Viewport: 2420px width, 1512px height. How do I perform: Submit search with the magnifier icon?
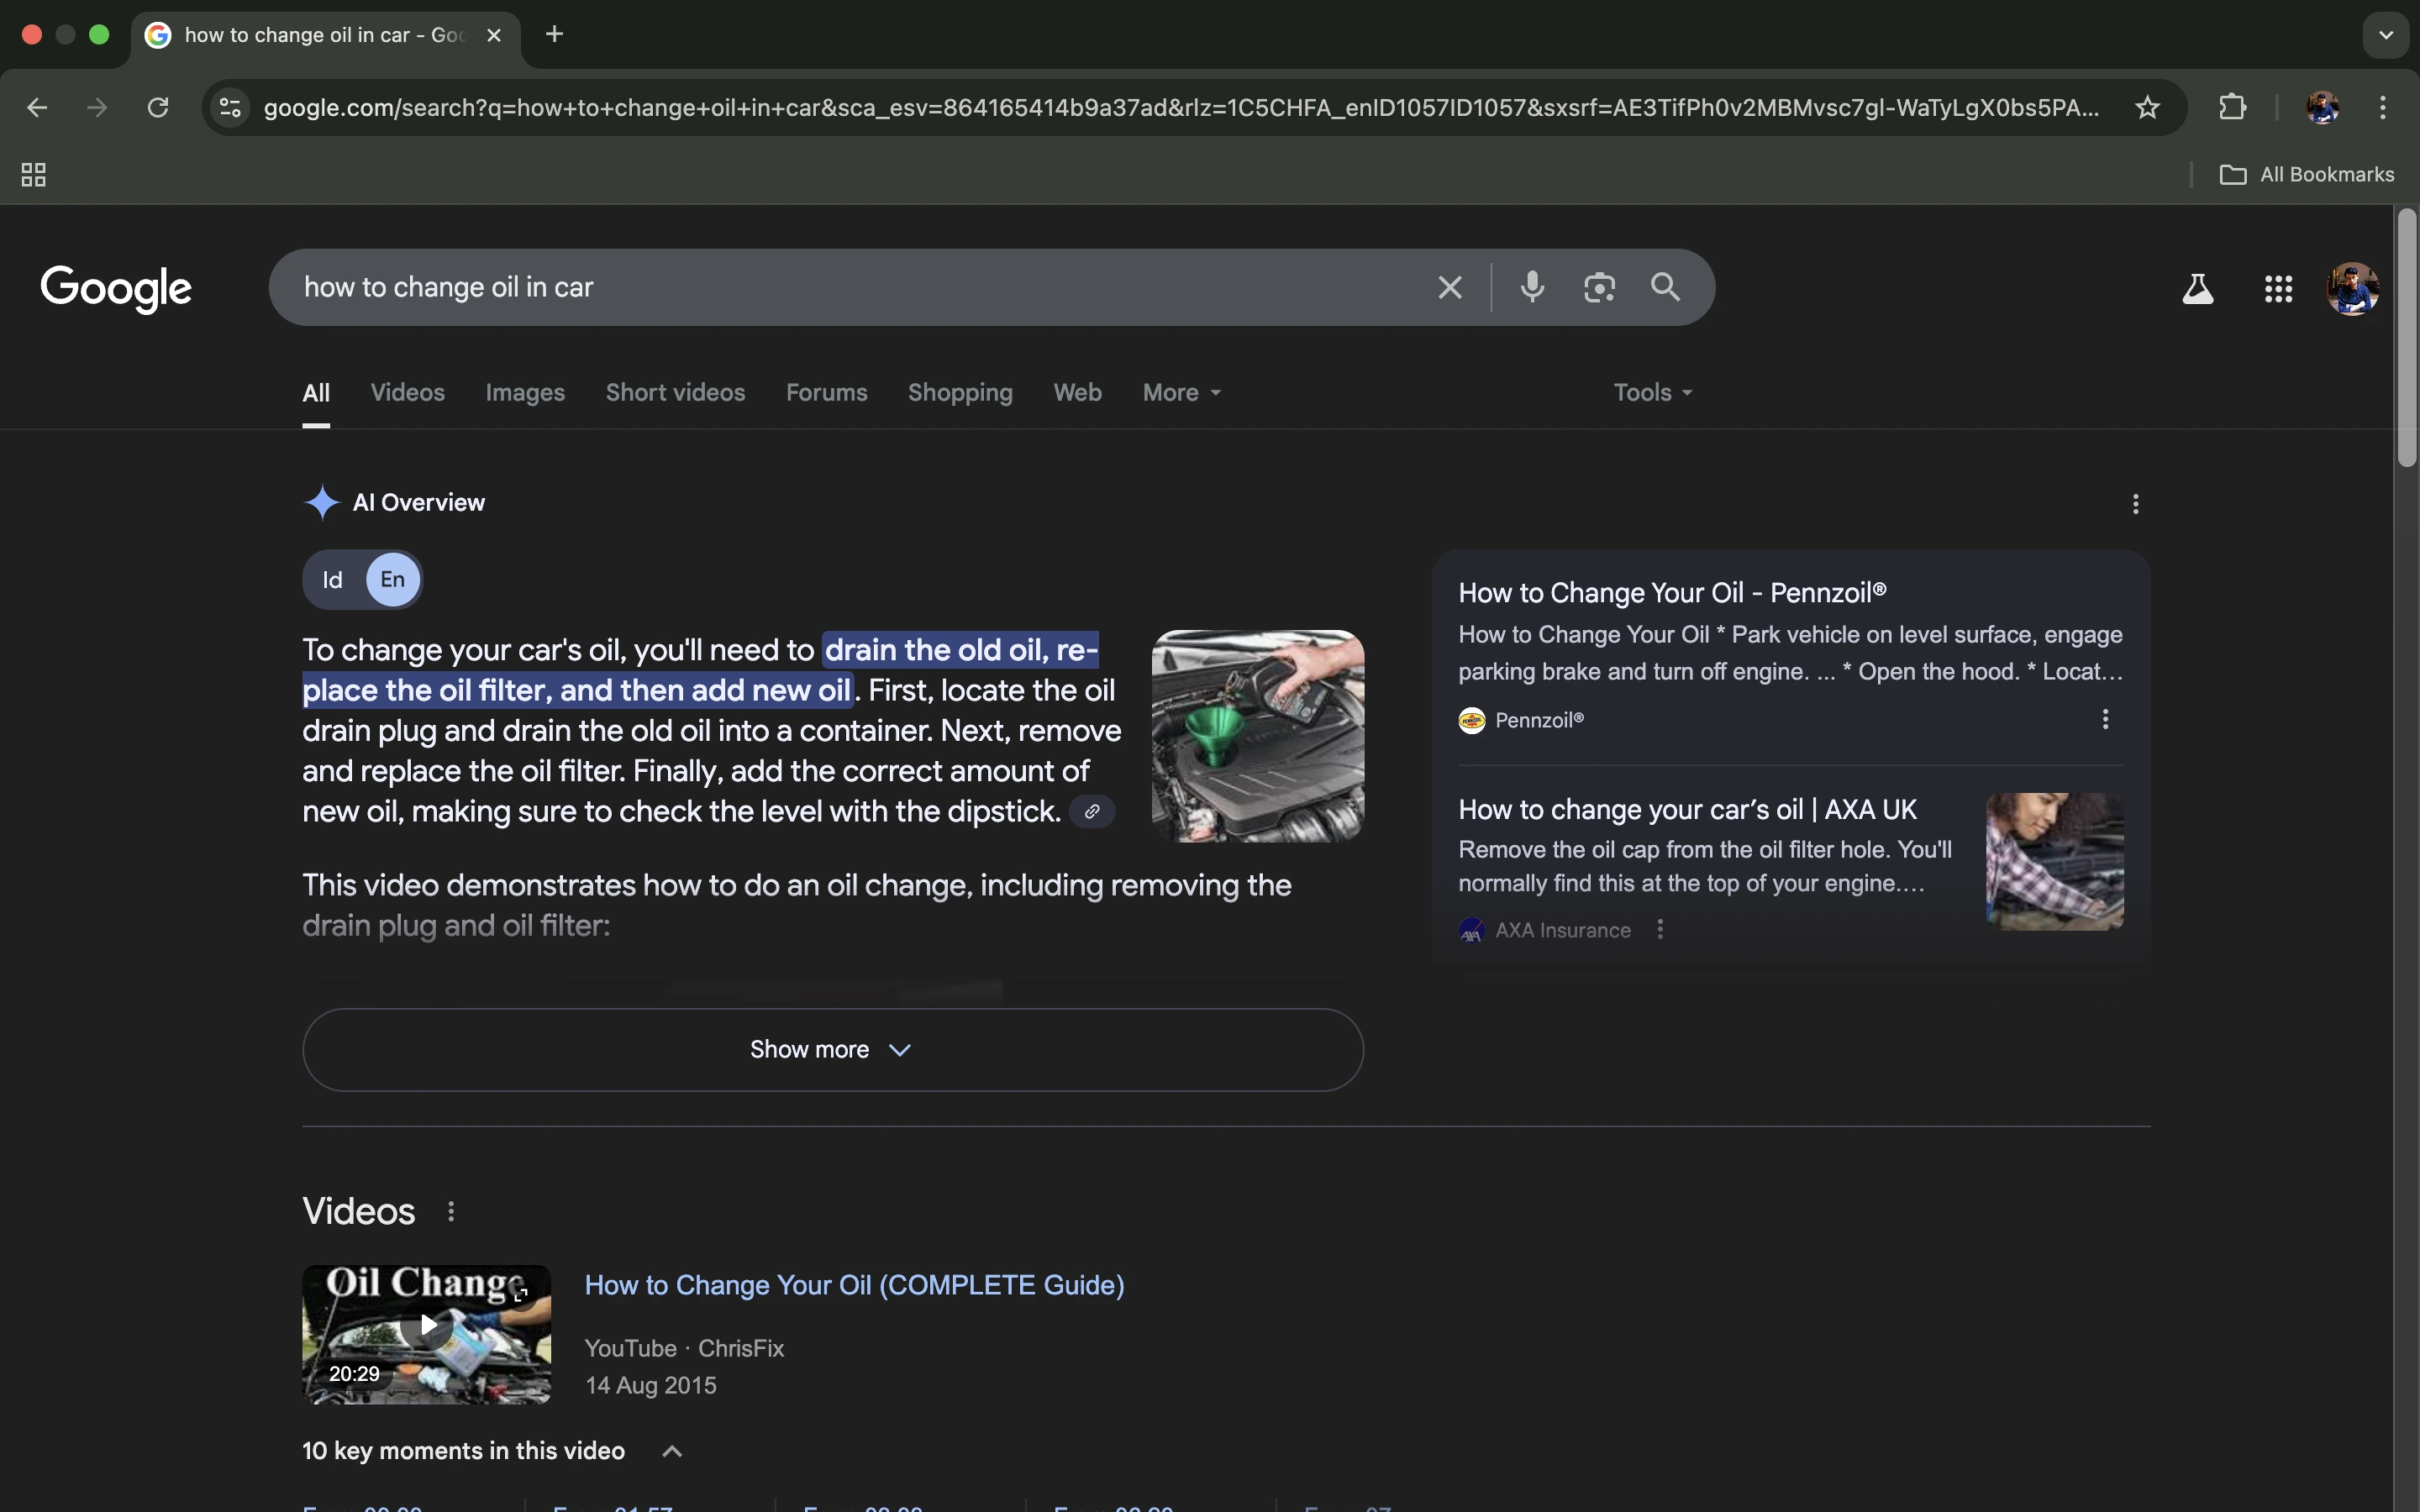pos(1665,287)
